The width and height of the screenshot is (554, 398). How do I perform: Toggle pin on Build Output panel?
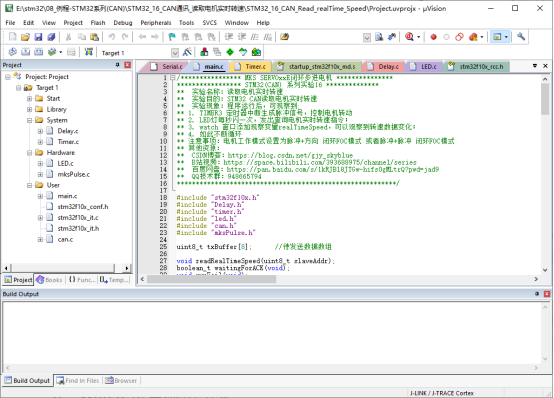[x=537, y=294]
